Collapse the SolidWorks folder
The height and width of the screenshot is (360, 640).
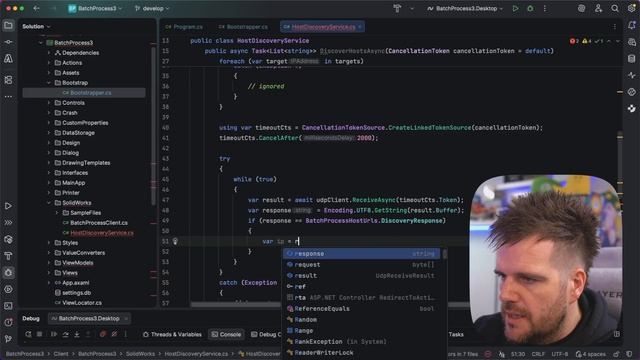[x=49, y=203]
